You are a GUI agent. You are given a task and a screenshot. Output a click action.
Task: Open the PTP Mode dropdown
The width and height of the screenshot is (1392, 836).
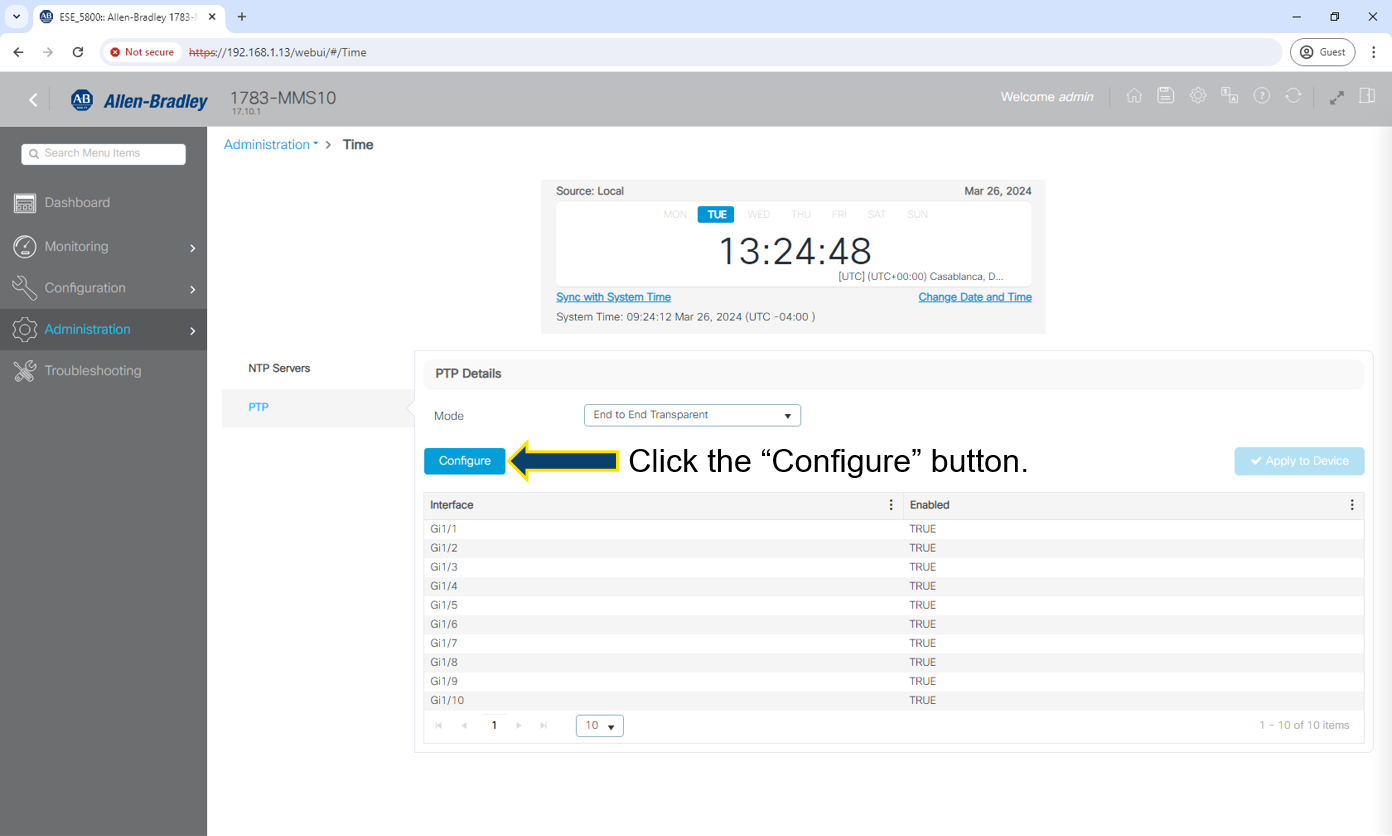click(692, 415)
